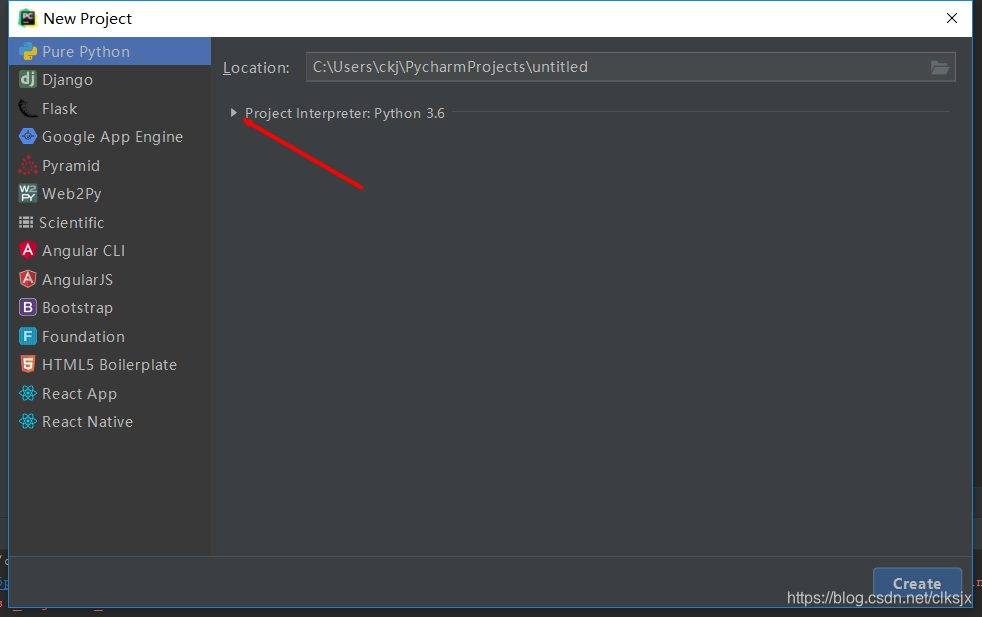Click the Google App Engine icon

[x=28, y=136]
